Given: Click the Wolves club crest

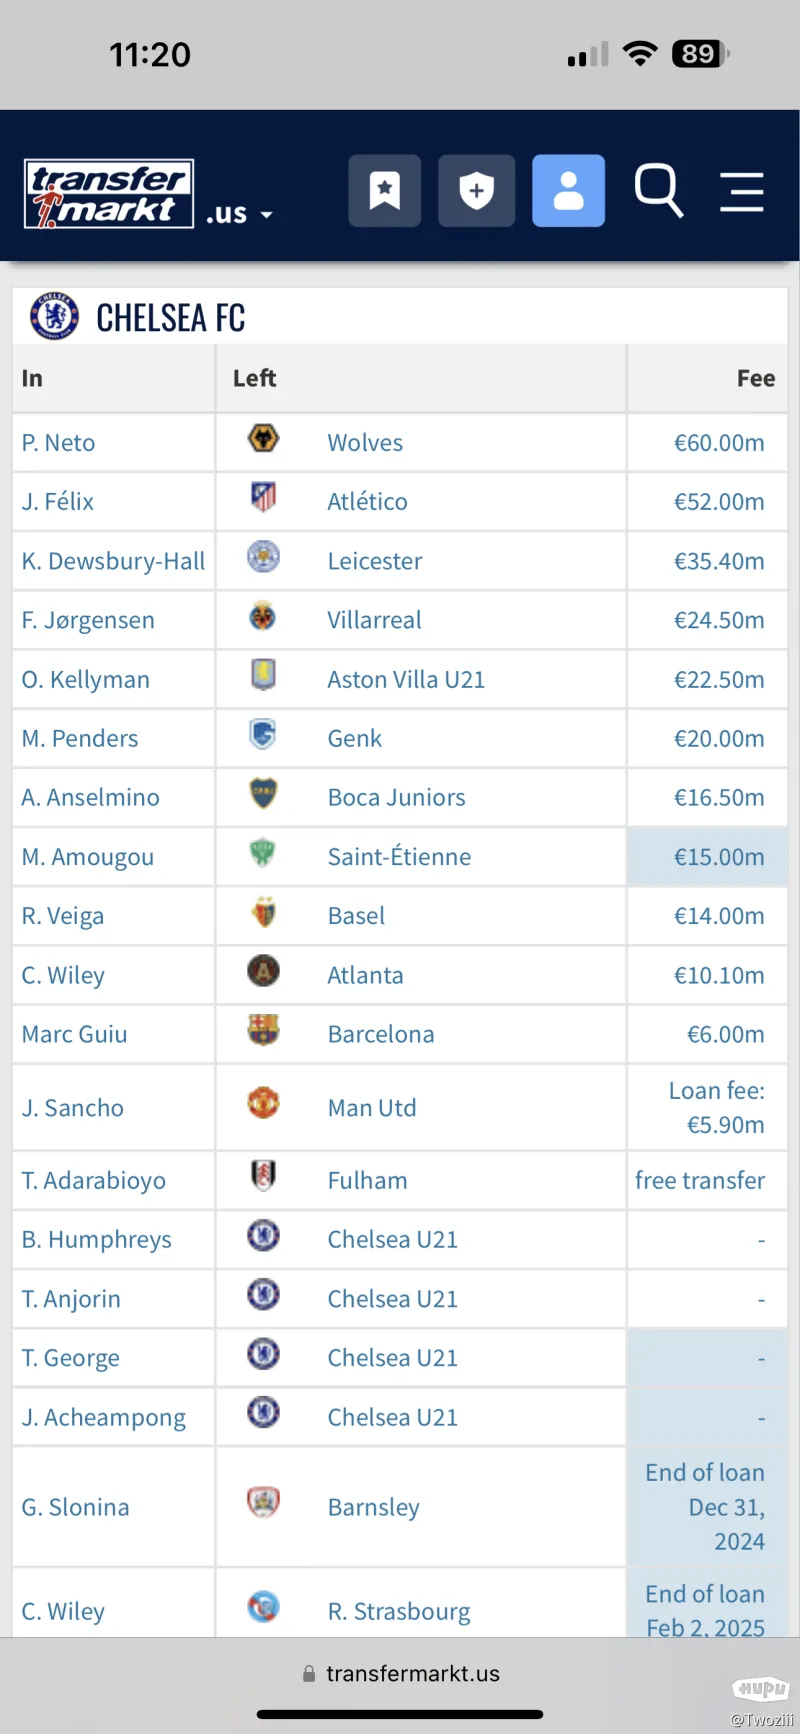Looking at the screenshot, I should (x=263, y=439).
